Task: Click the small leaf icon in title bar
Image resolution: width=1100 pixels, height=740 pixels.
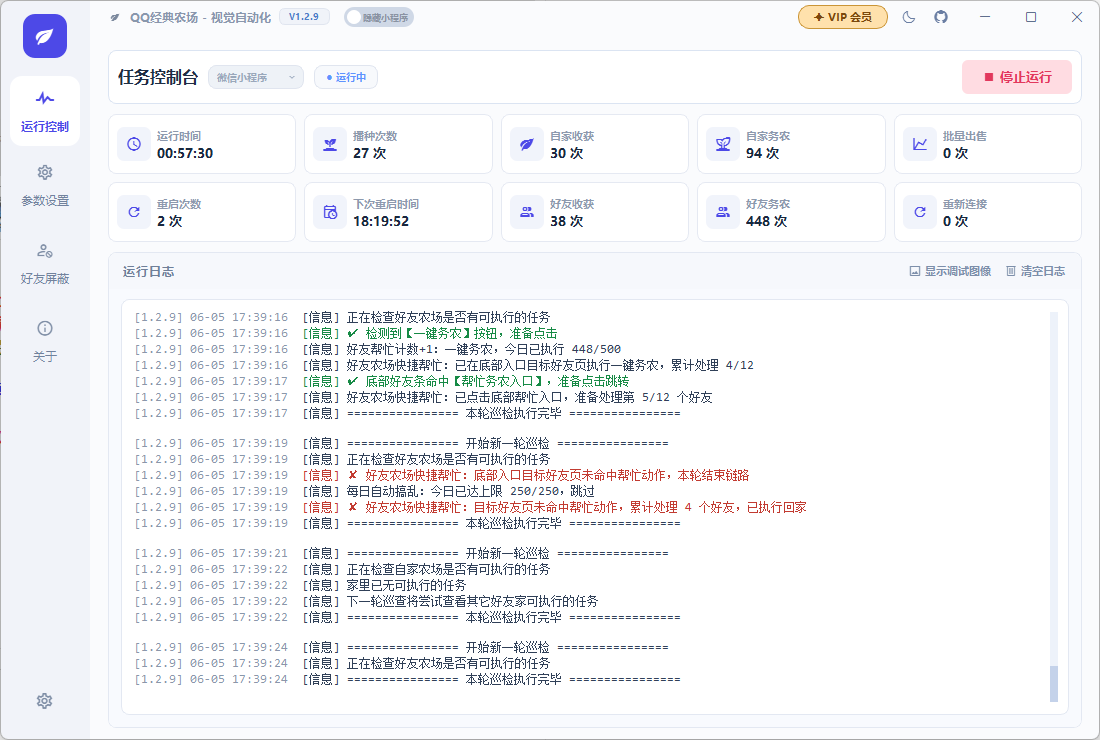Action: (x=114, y=18)
